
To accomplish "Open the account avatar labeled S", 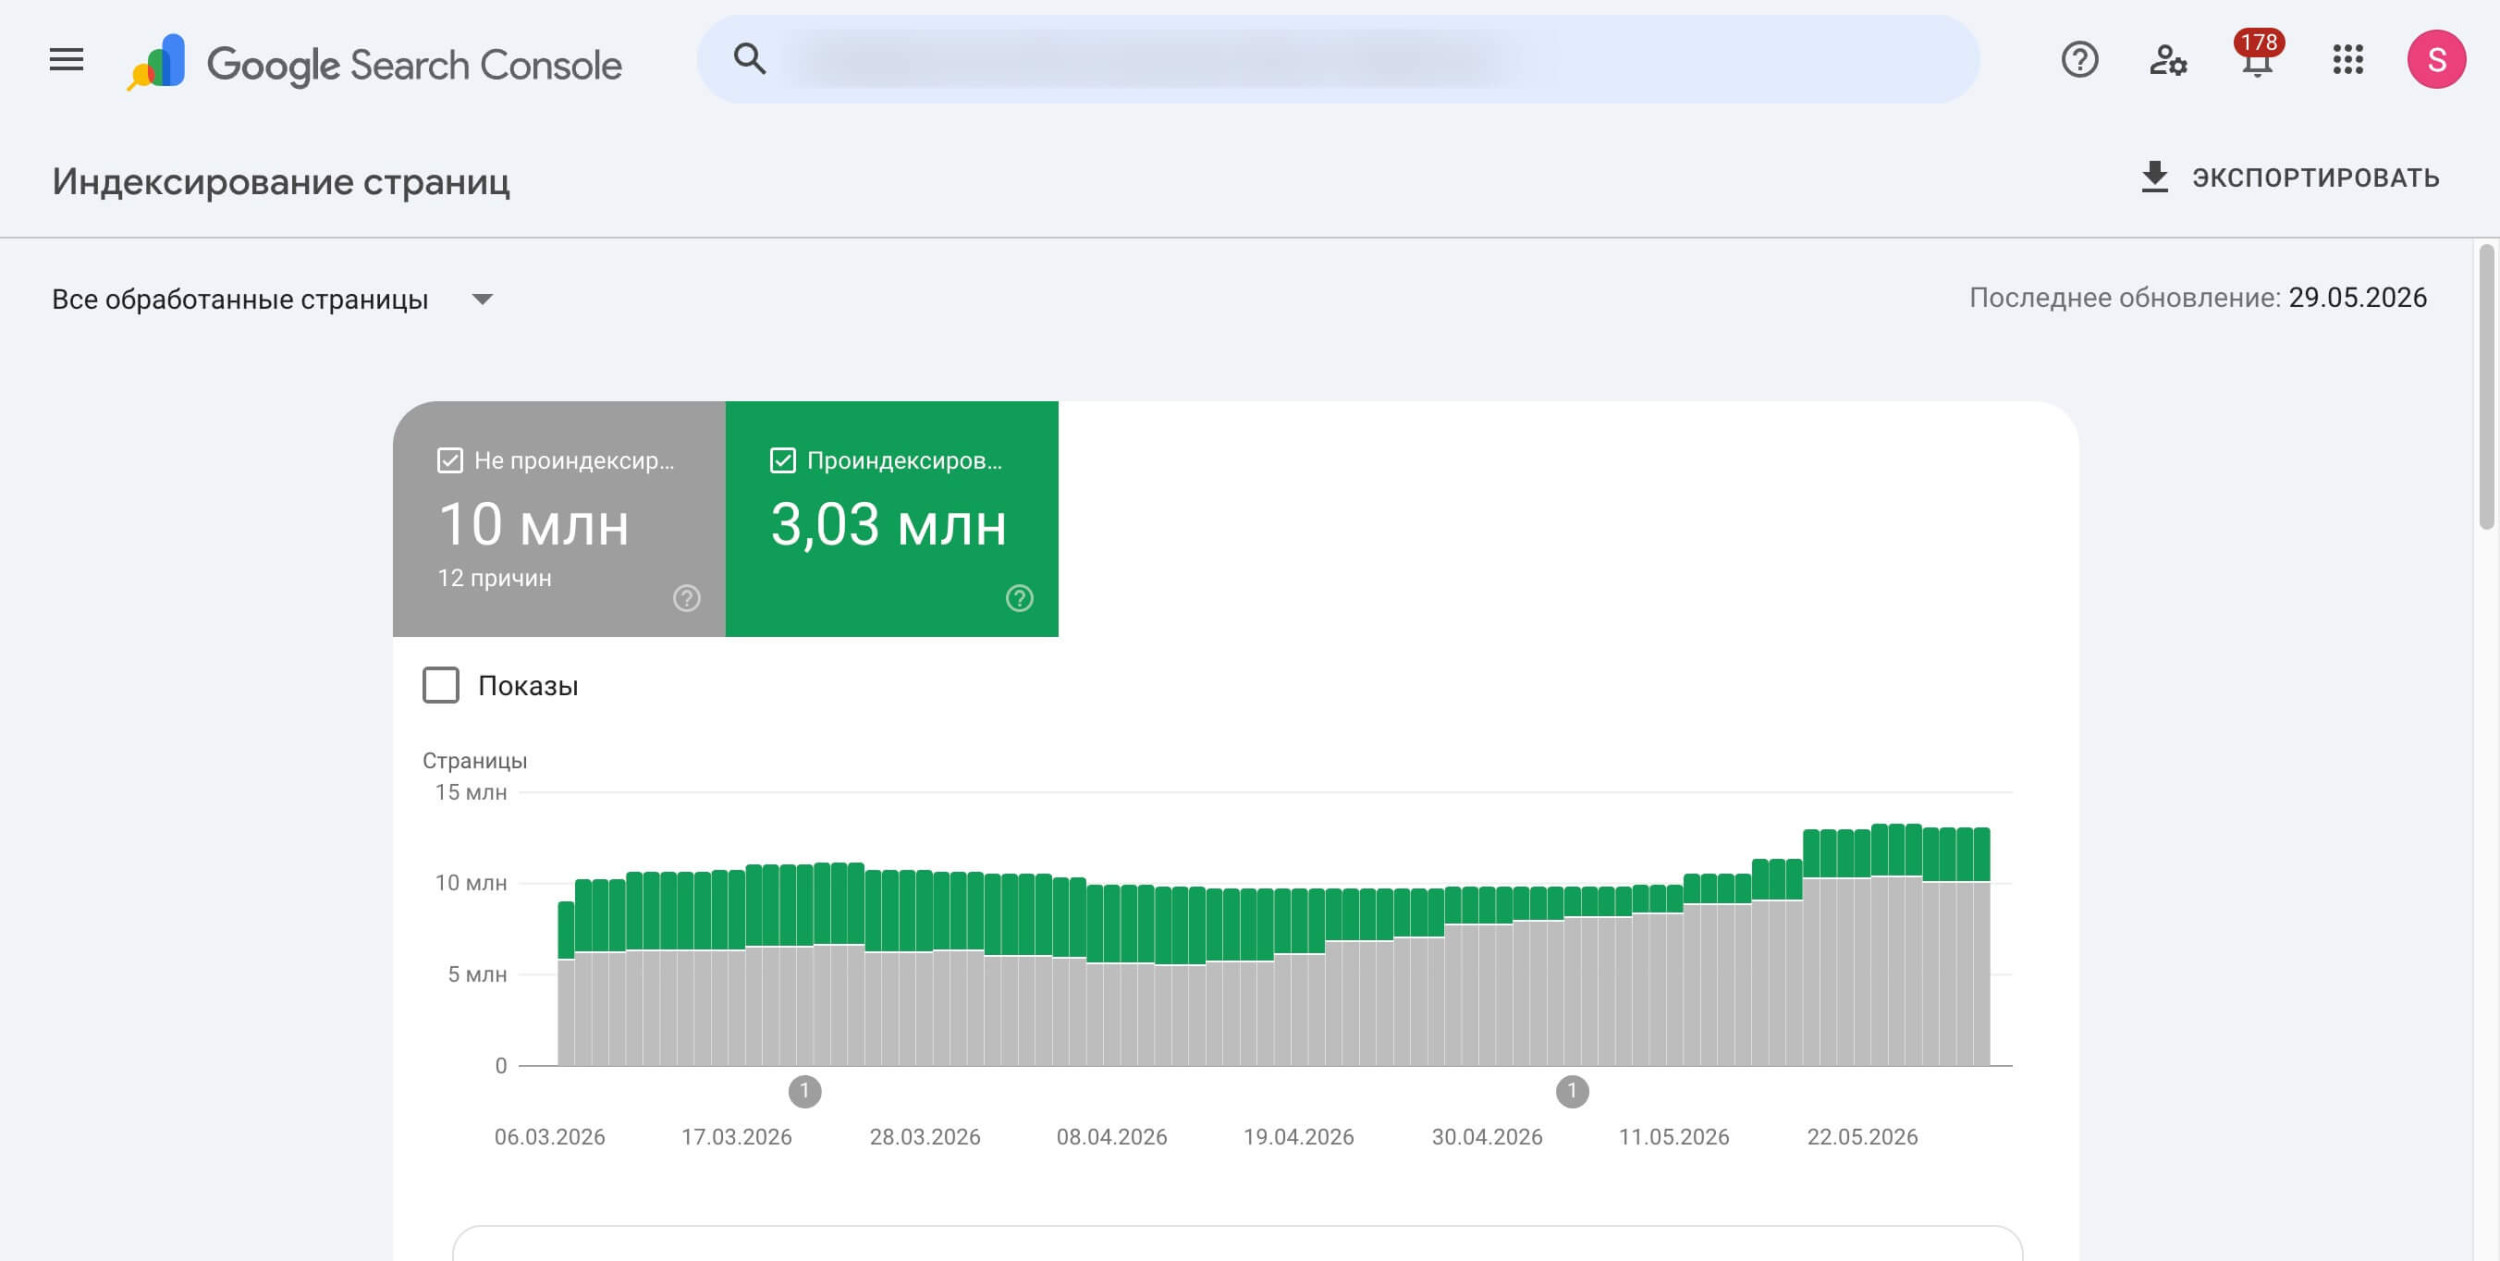I will tap(2436, 59).
